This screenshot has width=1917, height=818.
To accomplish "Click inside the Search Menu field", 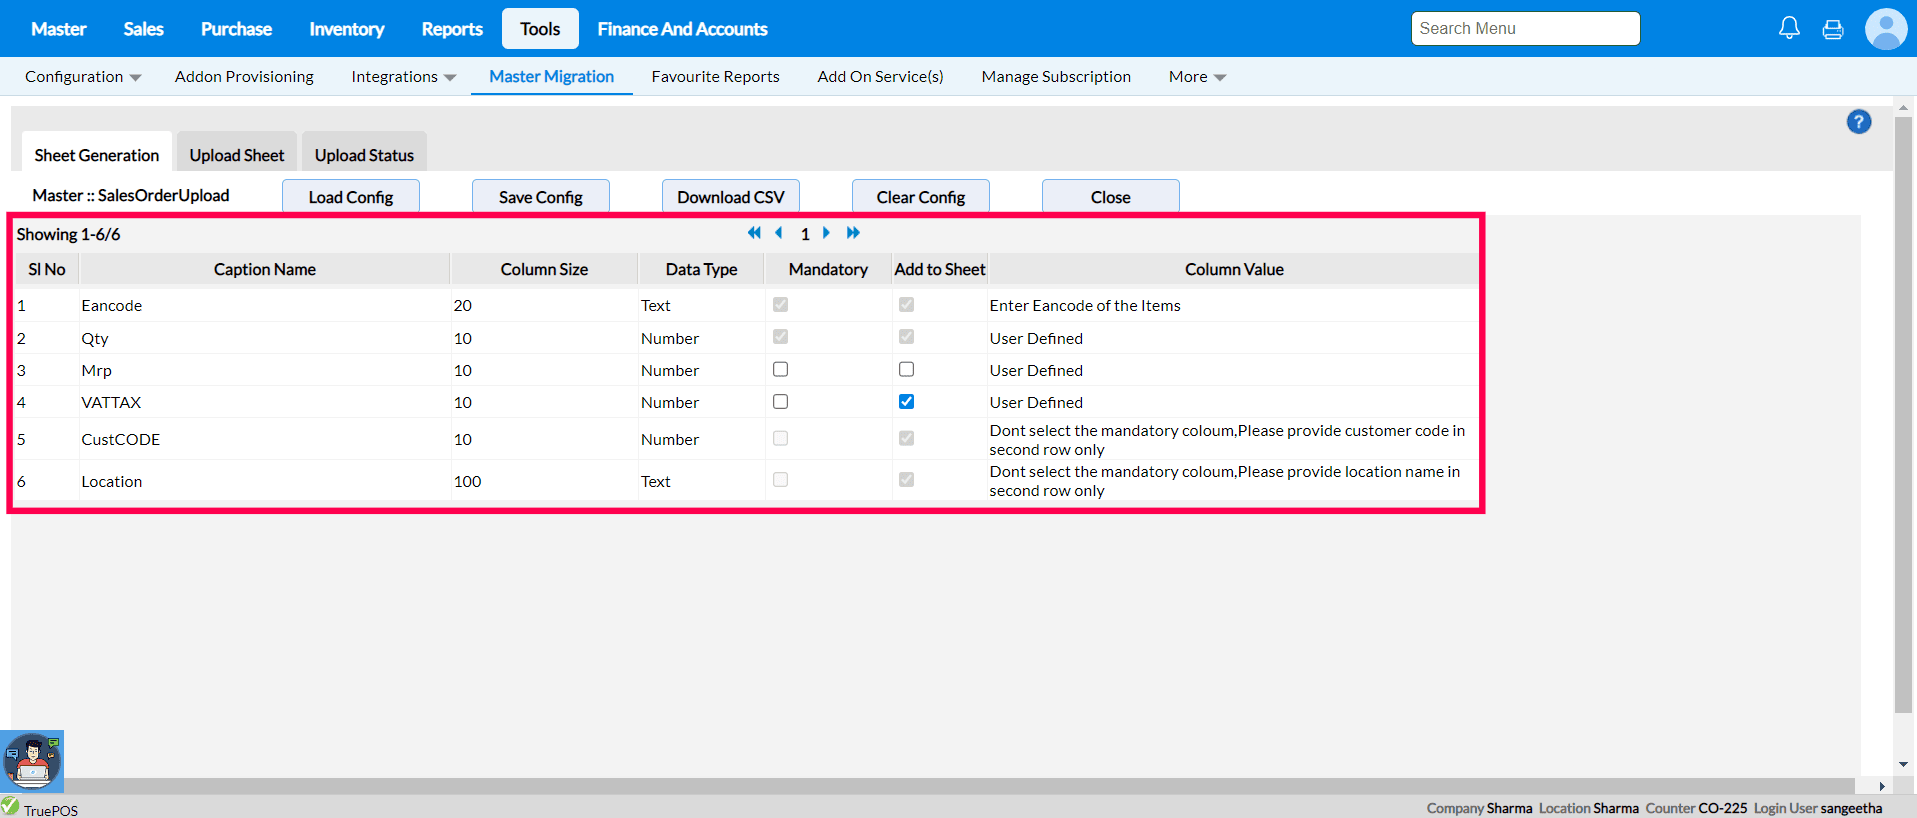I will point(1525,29).
